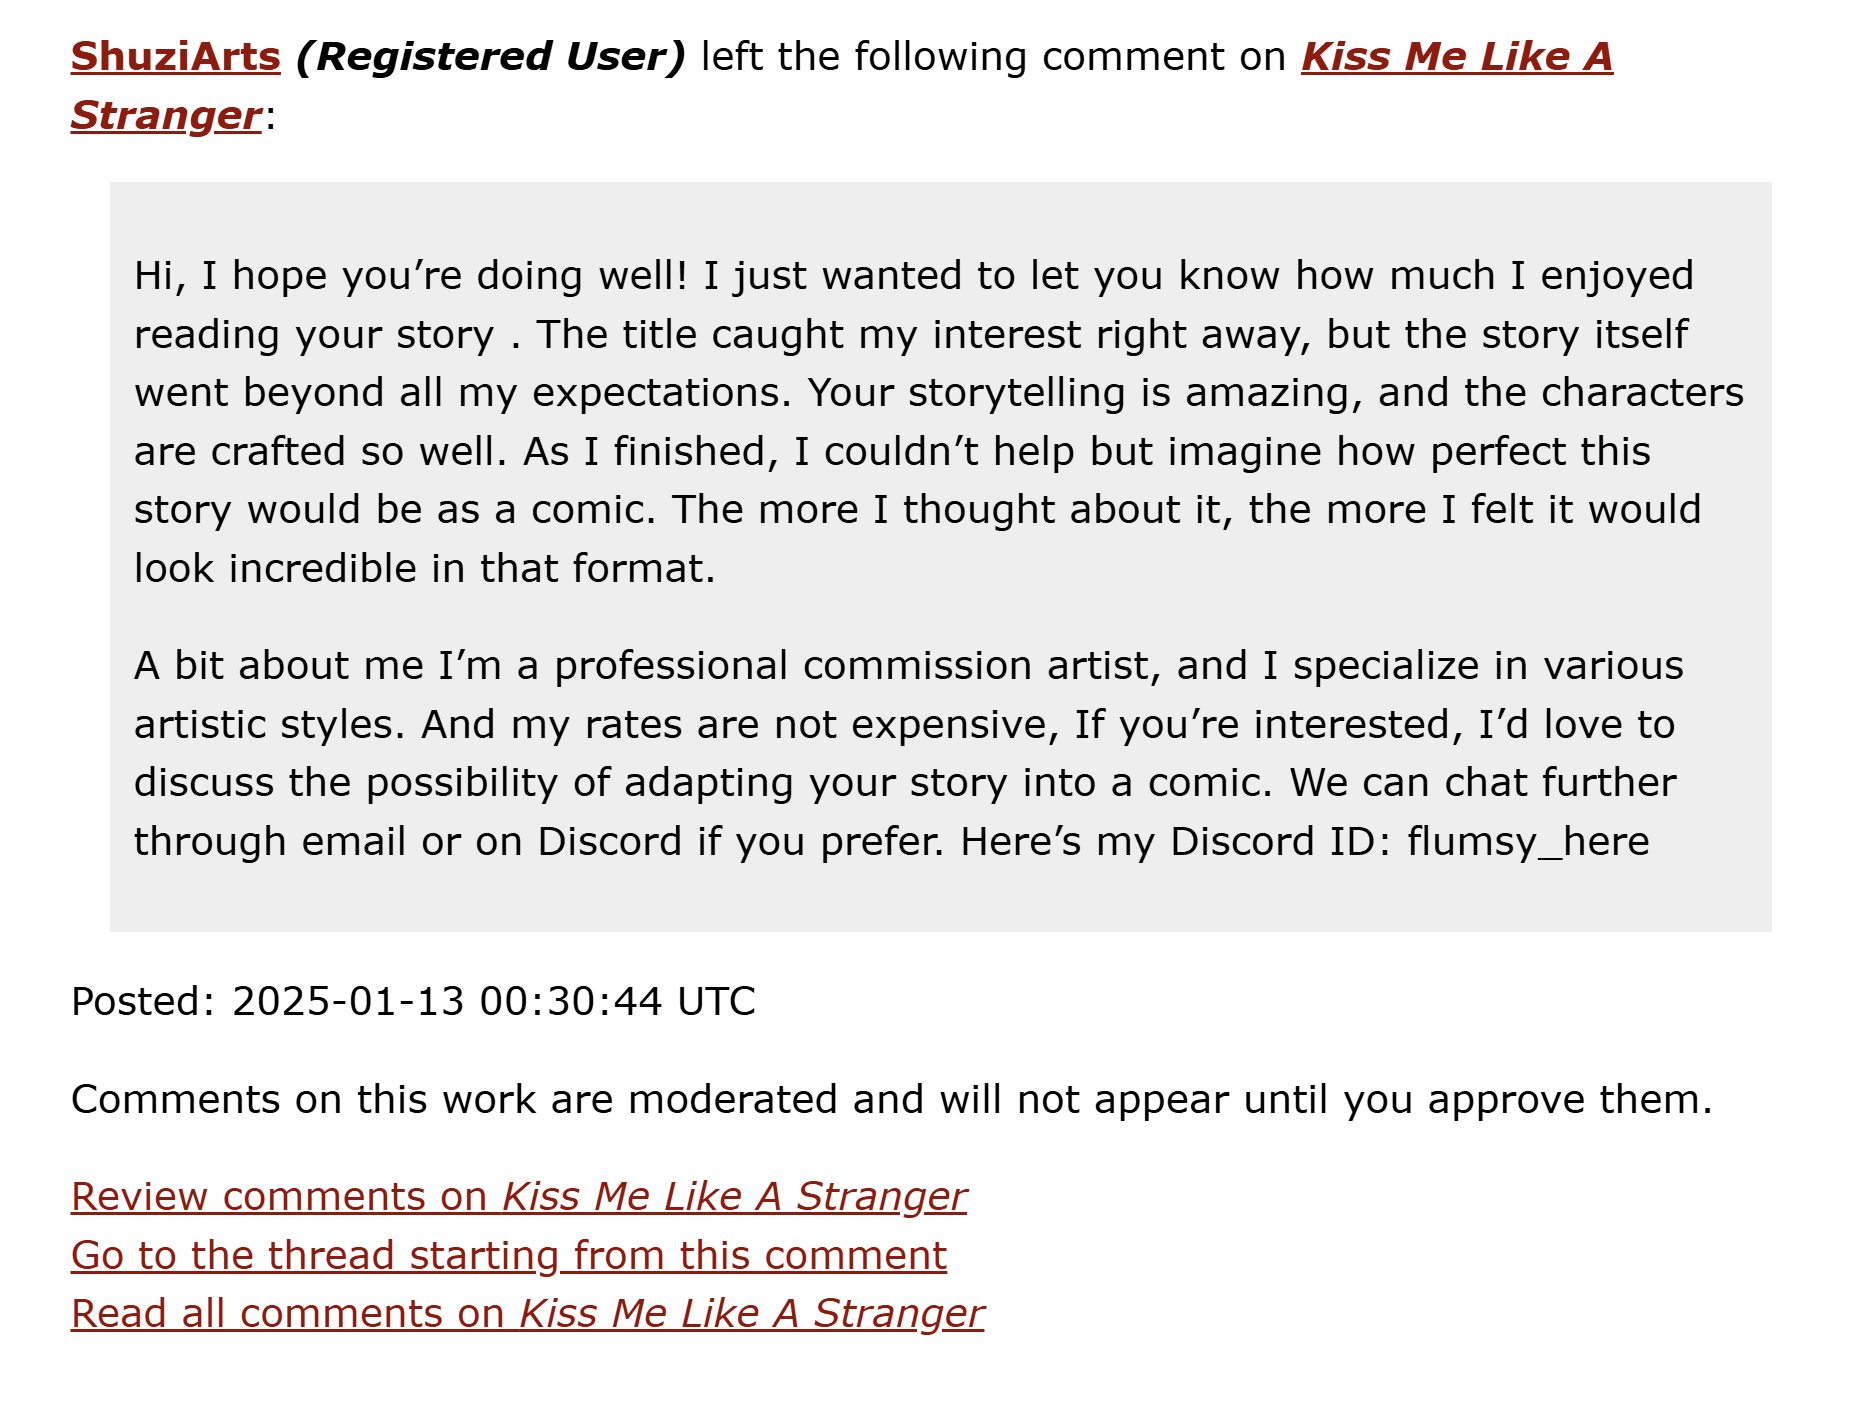The width and height of the screenshot is (1863, 1404).
Task: Click Review comments on Kiss Me Like A Stranger
Action: (x=518, y=1197)
